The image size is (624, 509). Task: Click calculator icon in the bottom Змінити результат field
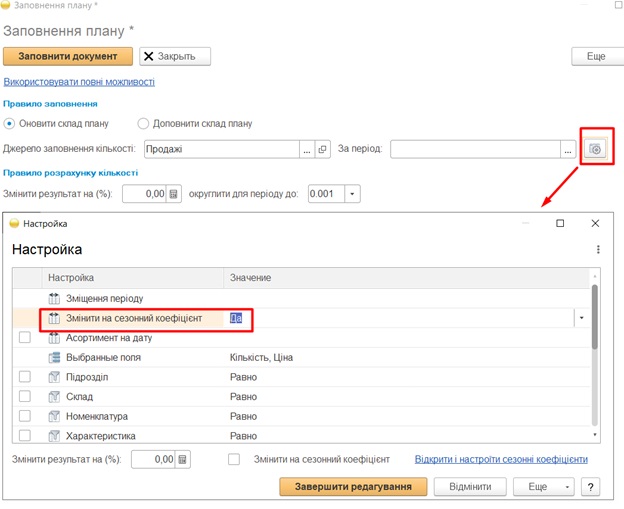click(183, 460)
